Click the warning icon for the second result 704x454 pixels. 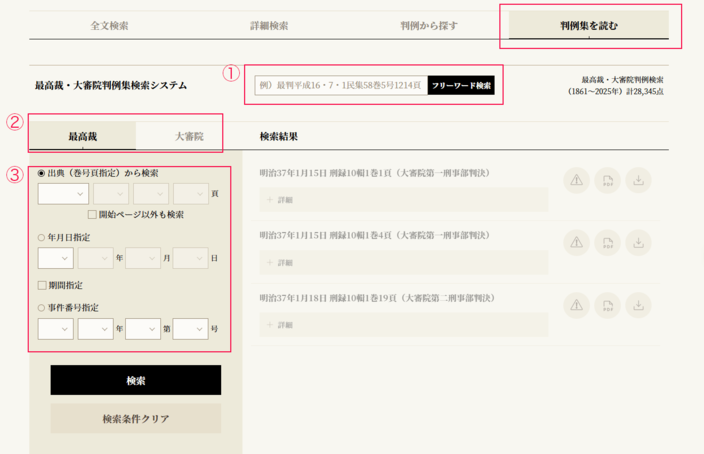pyautogui.click(x=577, y=243)
